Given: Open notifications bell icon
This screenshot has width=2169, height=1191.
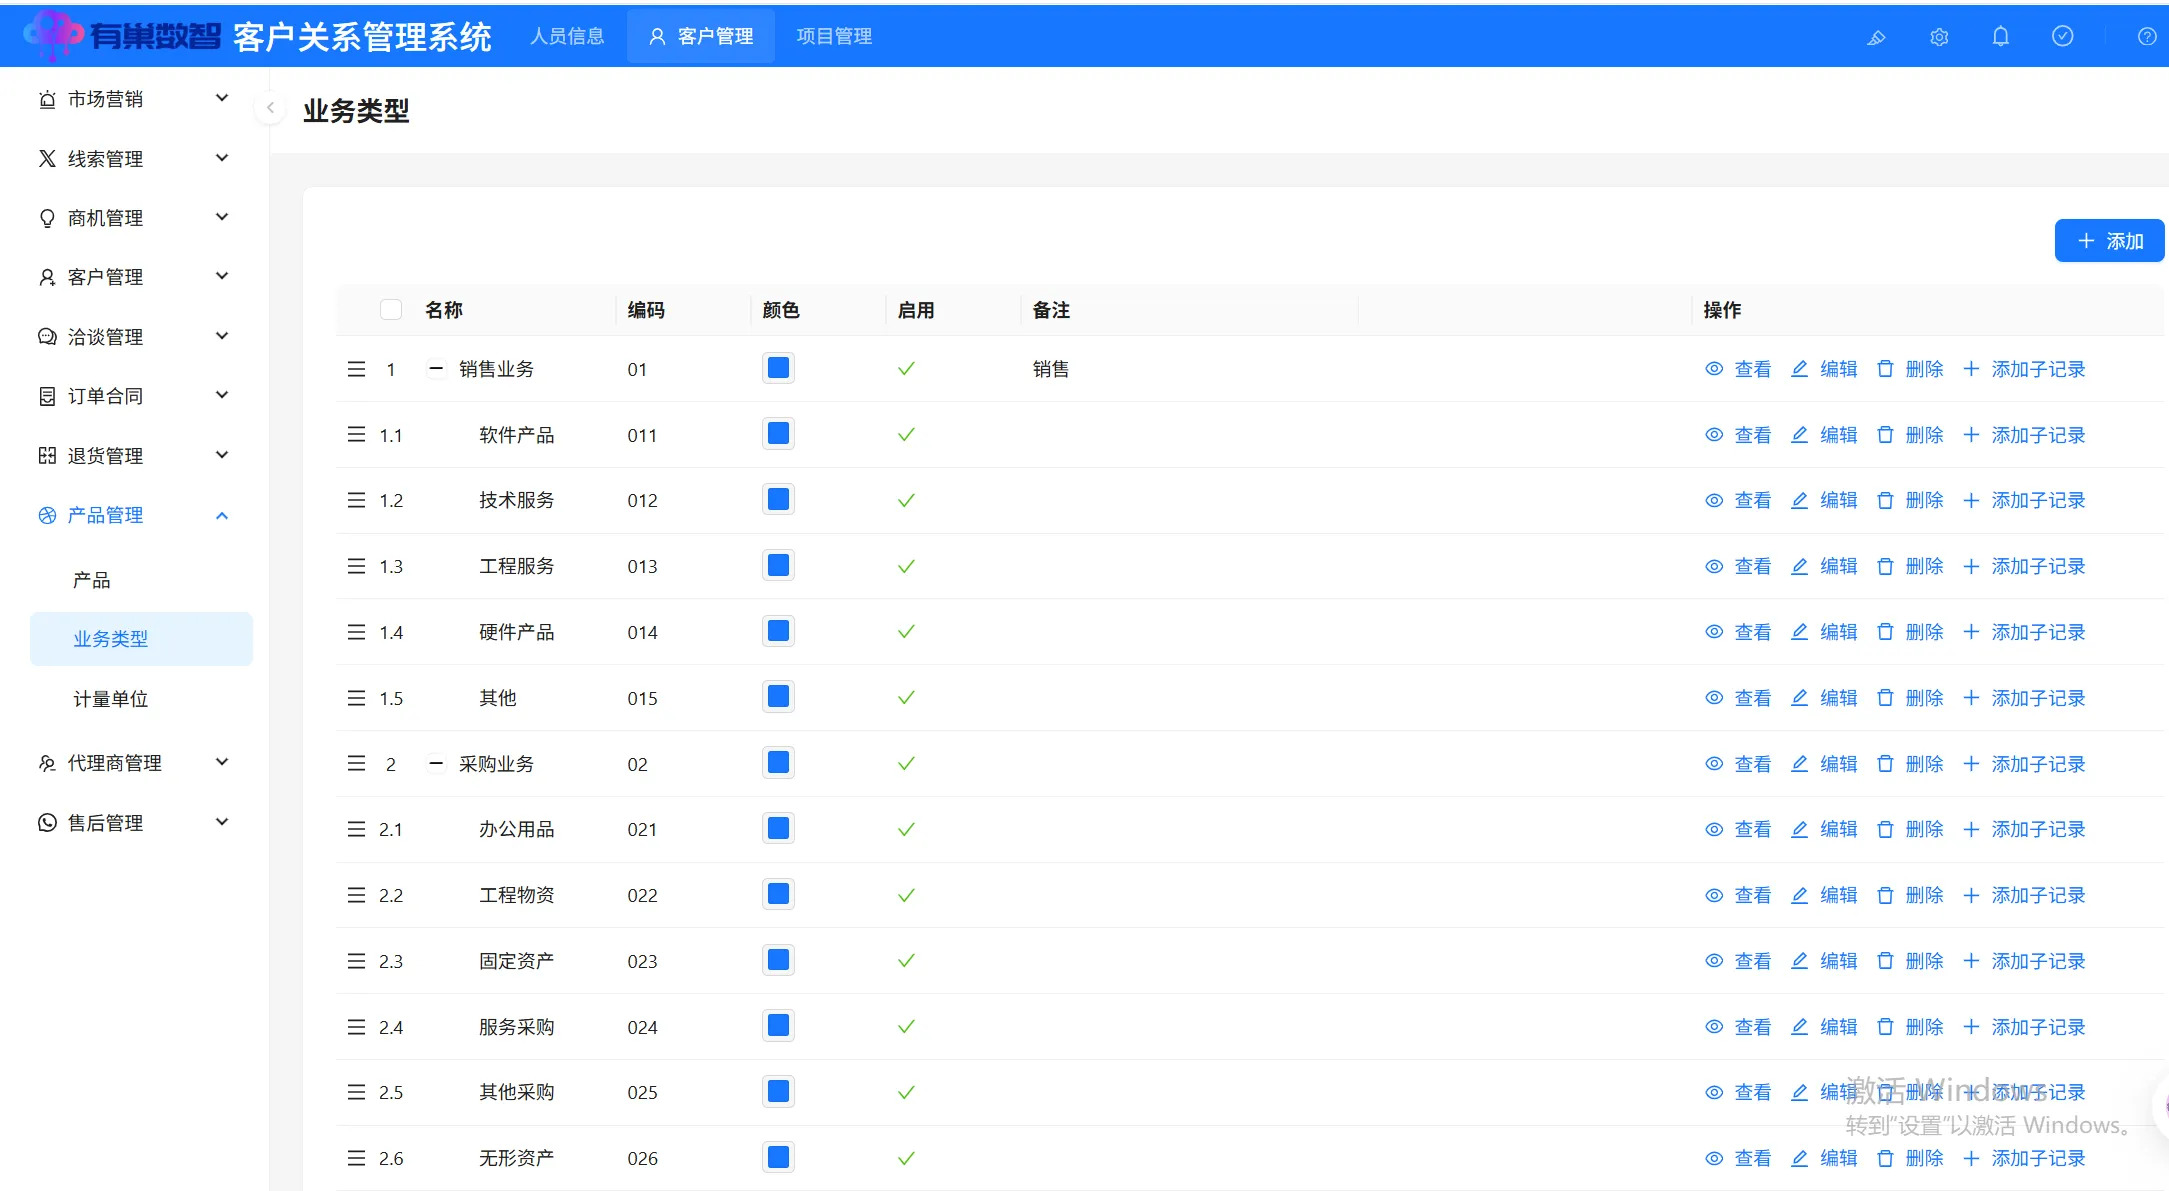Looking at the screenshot, I should click(2001, 36).
